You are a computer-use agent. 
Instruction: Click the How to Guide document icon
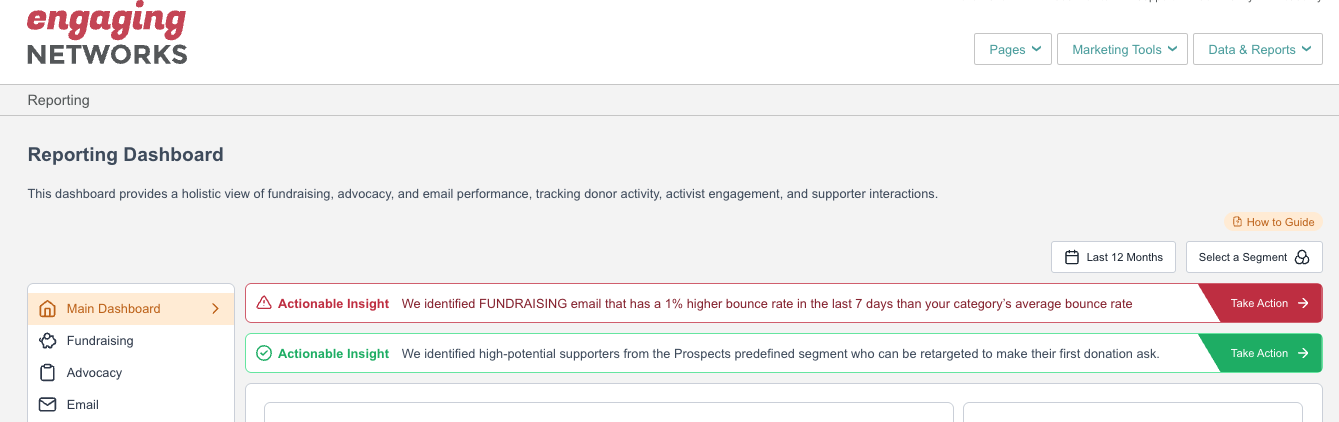(1237, 222)
